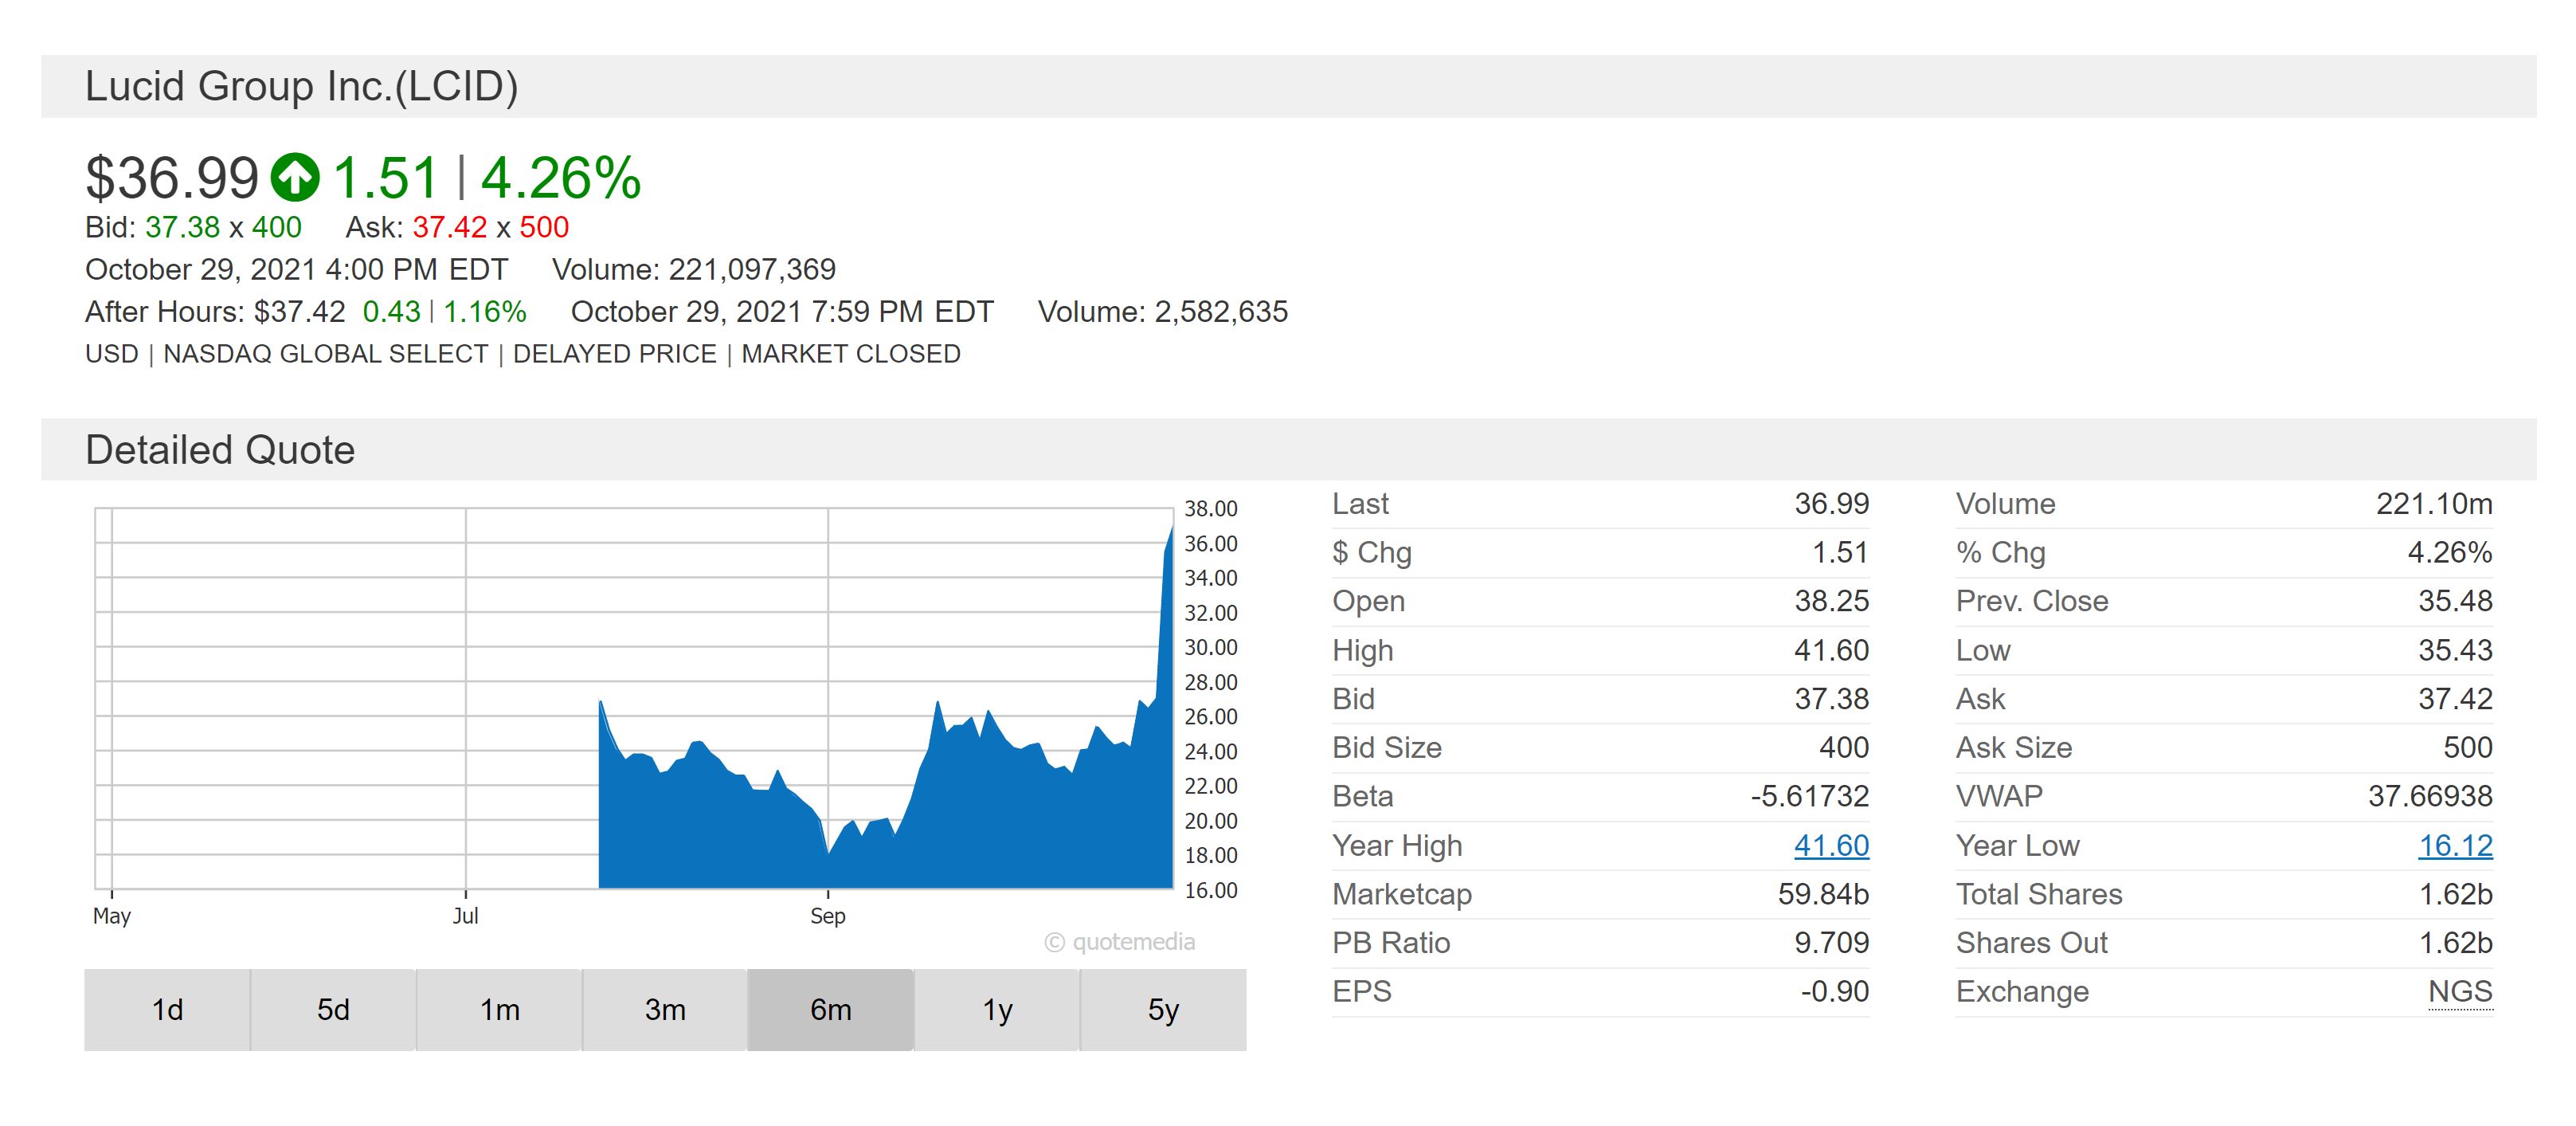The height and width of the screenshot is (1126, 2576).
Task: Switch chart to 1m range
Action: pos(499,1010)
